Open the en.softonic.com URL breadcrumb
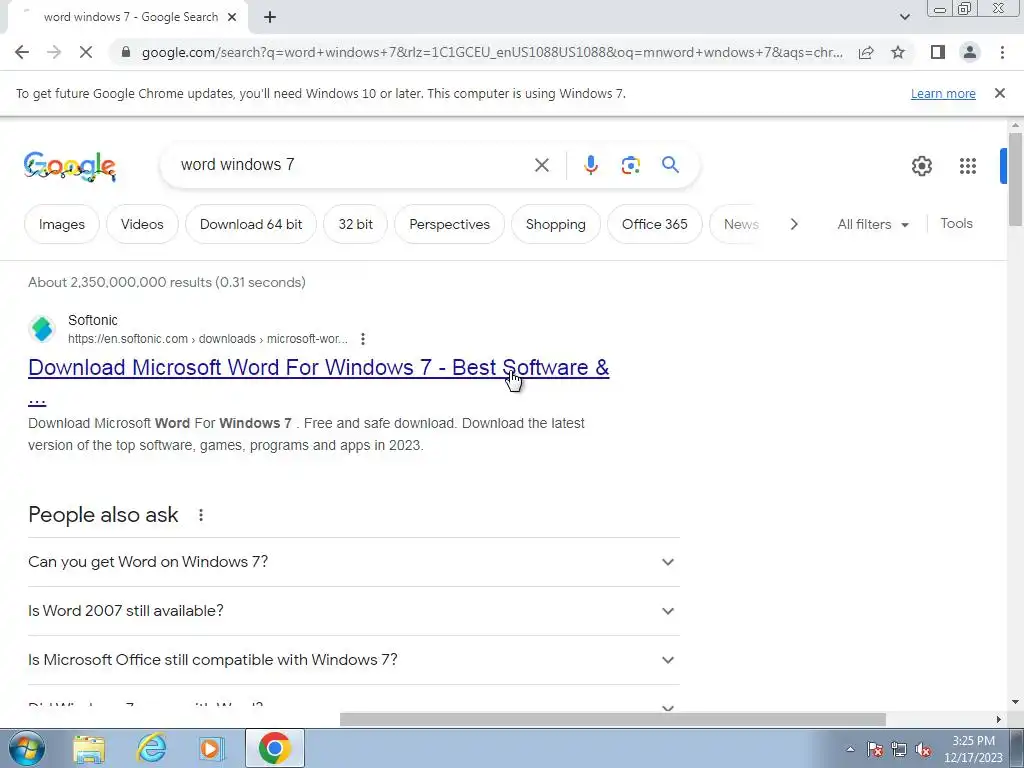1024x768 pixels. click(208, 339)
